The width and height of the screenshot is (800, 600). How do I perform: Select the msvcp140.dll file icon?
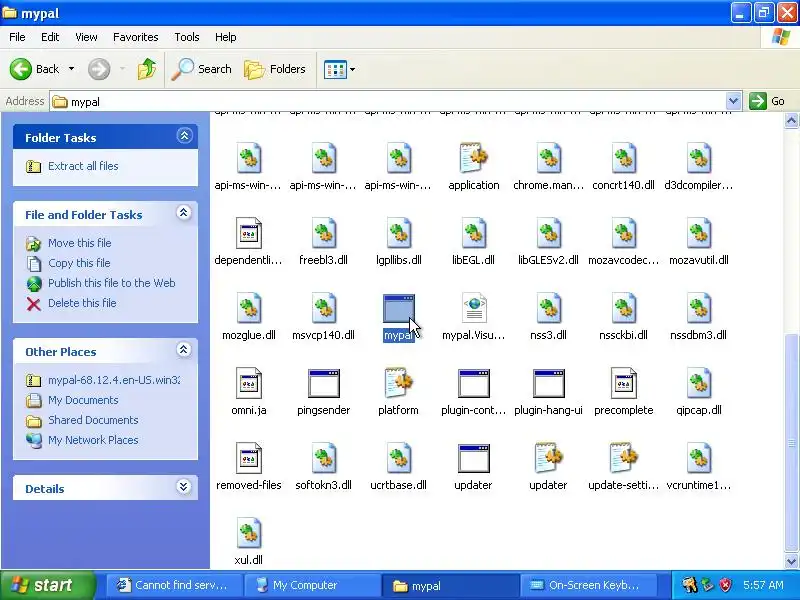(323, 308)
